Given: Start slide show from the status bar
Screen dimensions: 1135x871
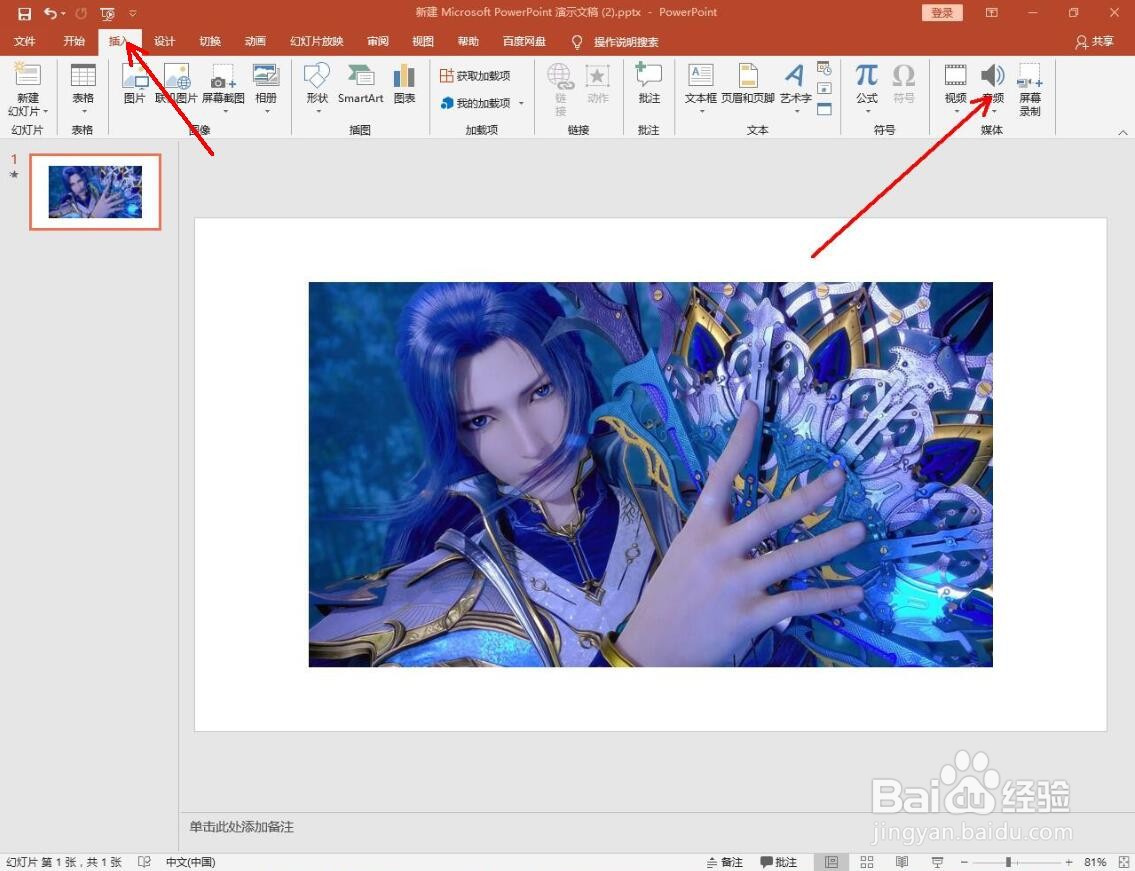Looking at the screenshot, I should pos(937,862).
